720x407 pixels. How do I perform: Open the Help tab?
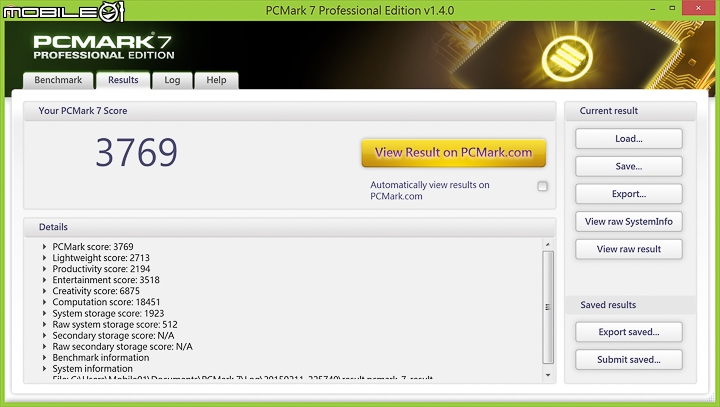(x=216, y=80)
